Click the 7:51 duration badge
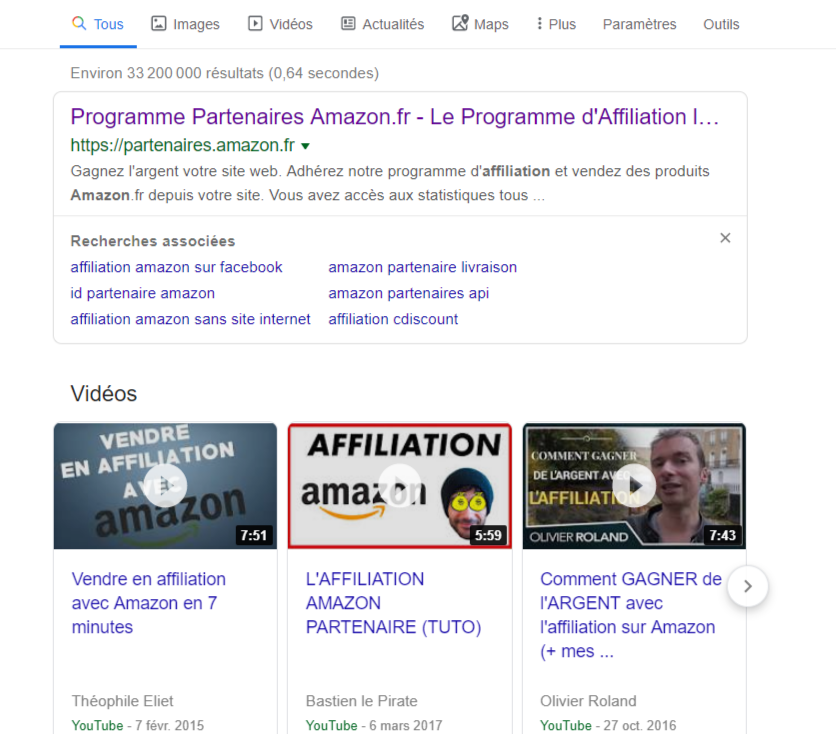 click(254, 535)
